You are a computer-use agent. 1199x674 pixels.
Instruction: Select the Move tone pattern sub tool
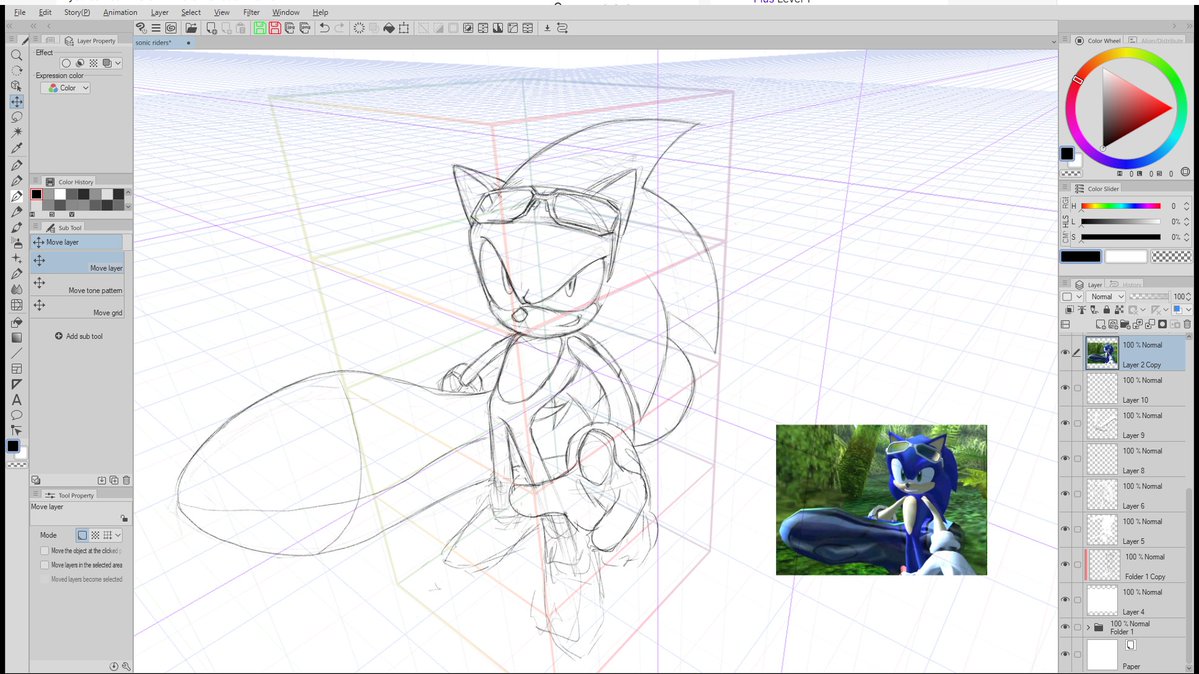(x=77, y=286)
